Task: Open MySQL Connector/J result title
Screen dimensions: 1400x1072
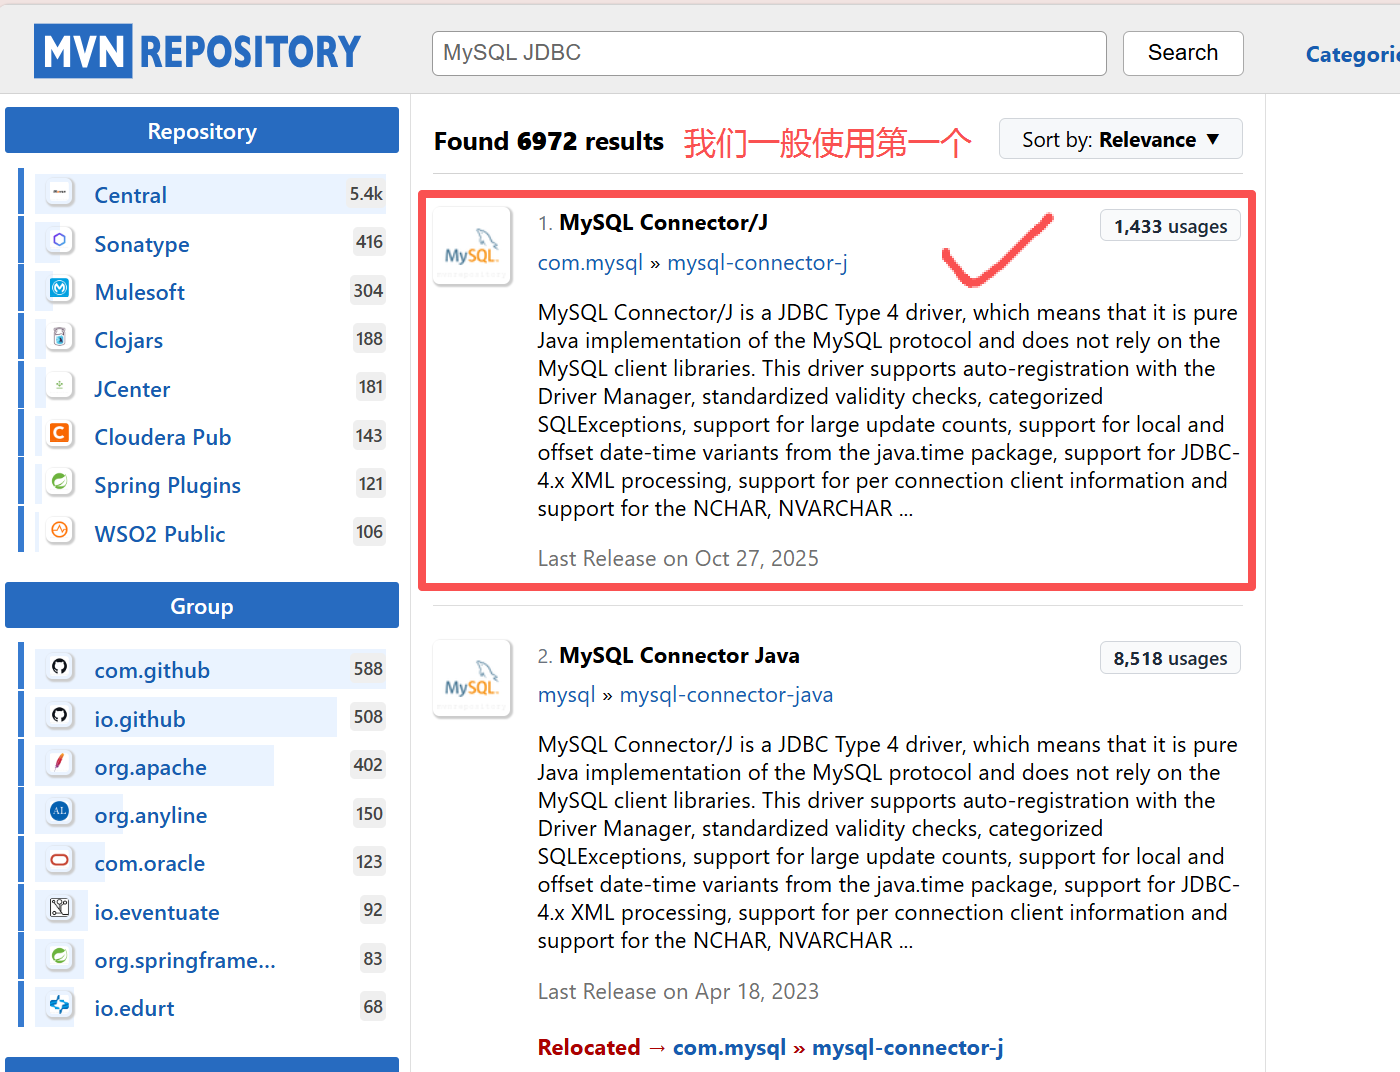Action: [x=663, y=222]
